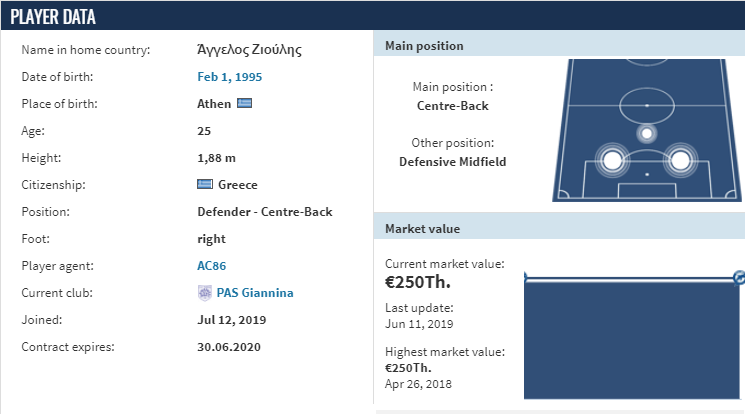Click the Defender - Centre-Back position value
This screenshot has width=745, height=414.
(265, 212)
